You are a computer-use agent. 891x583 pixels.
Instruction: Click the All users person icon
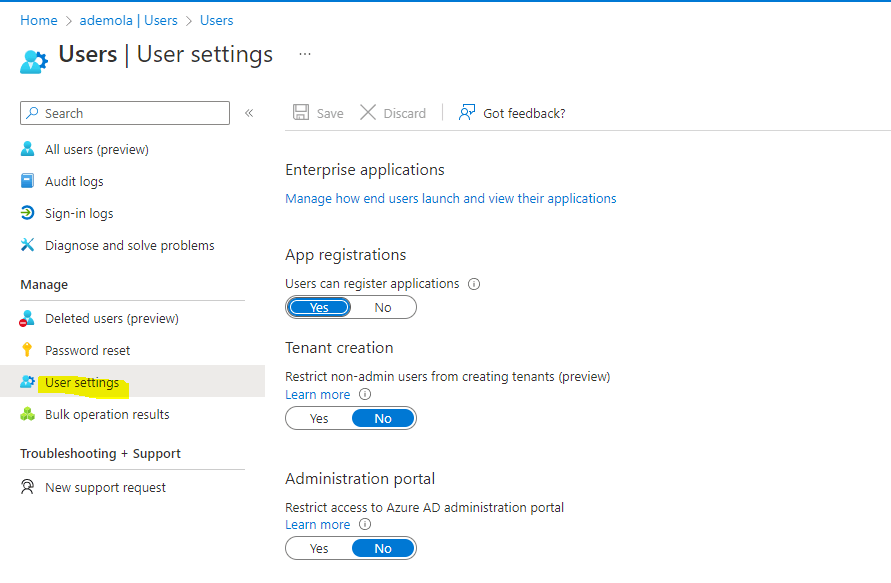27,149
